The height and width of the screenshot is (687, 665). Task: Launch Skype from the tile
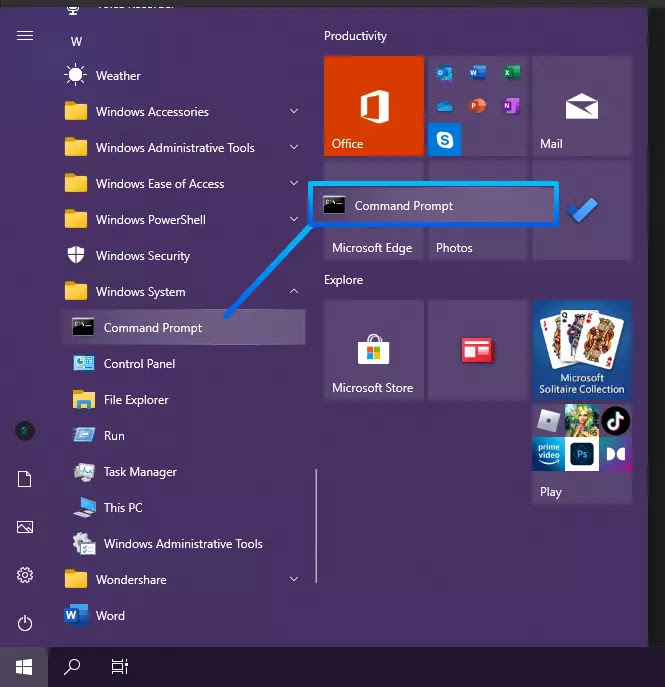coord(444,139)
